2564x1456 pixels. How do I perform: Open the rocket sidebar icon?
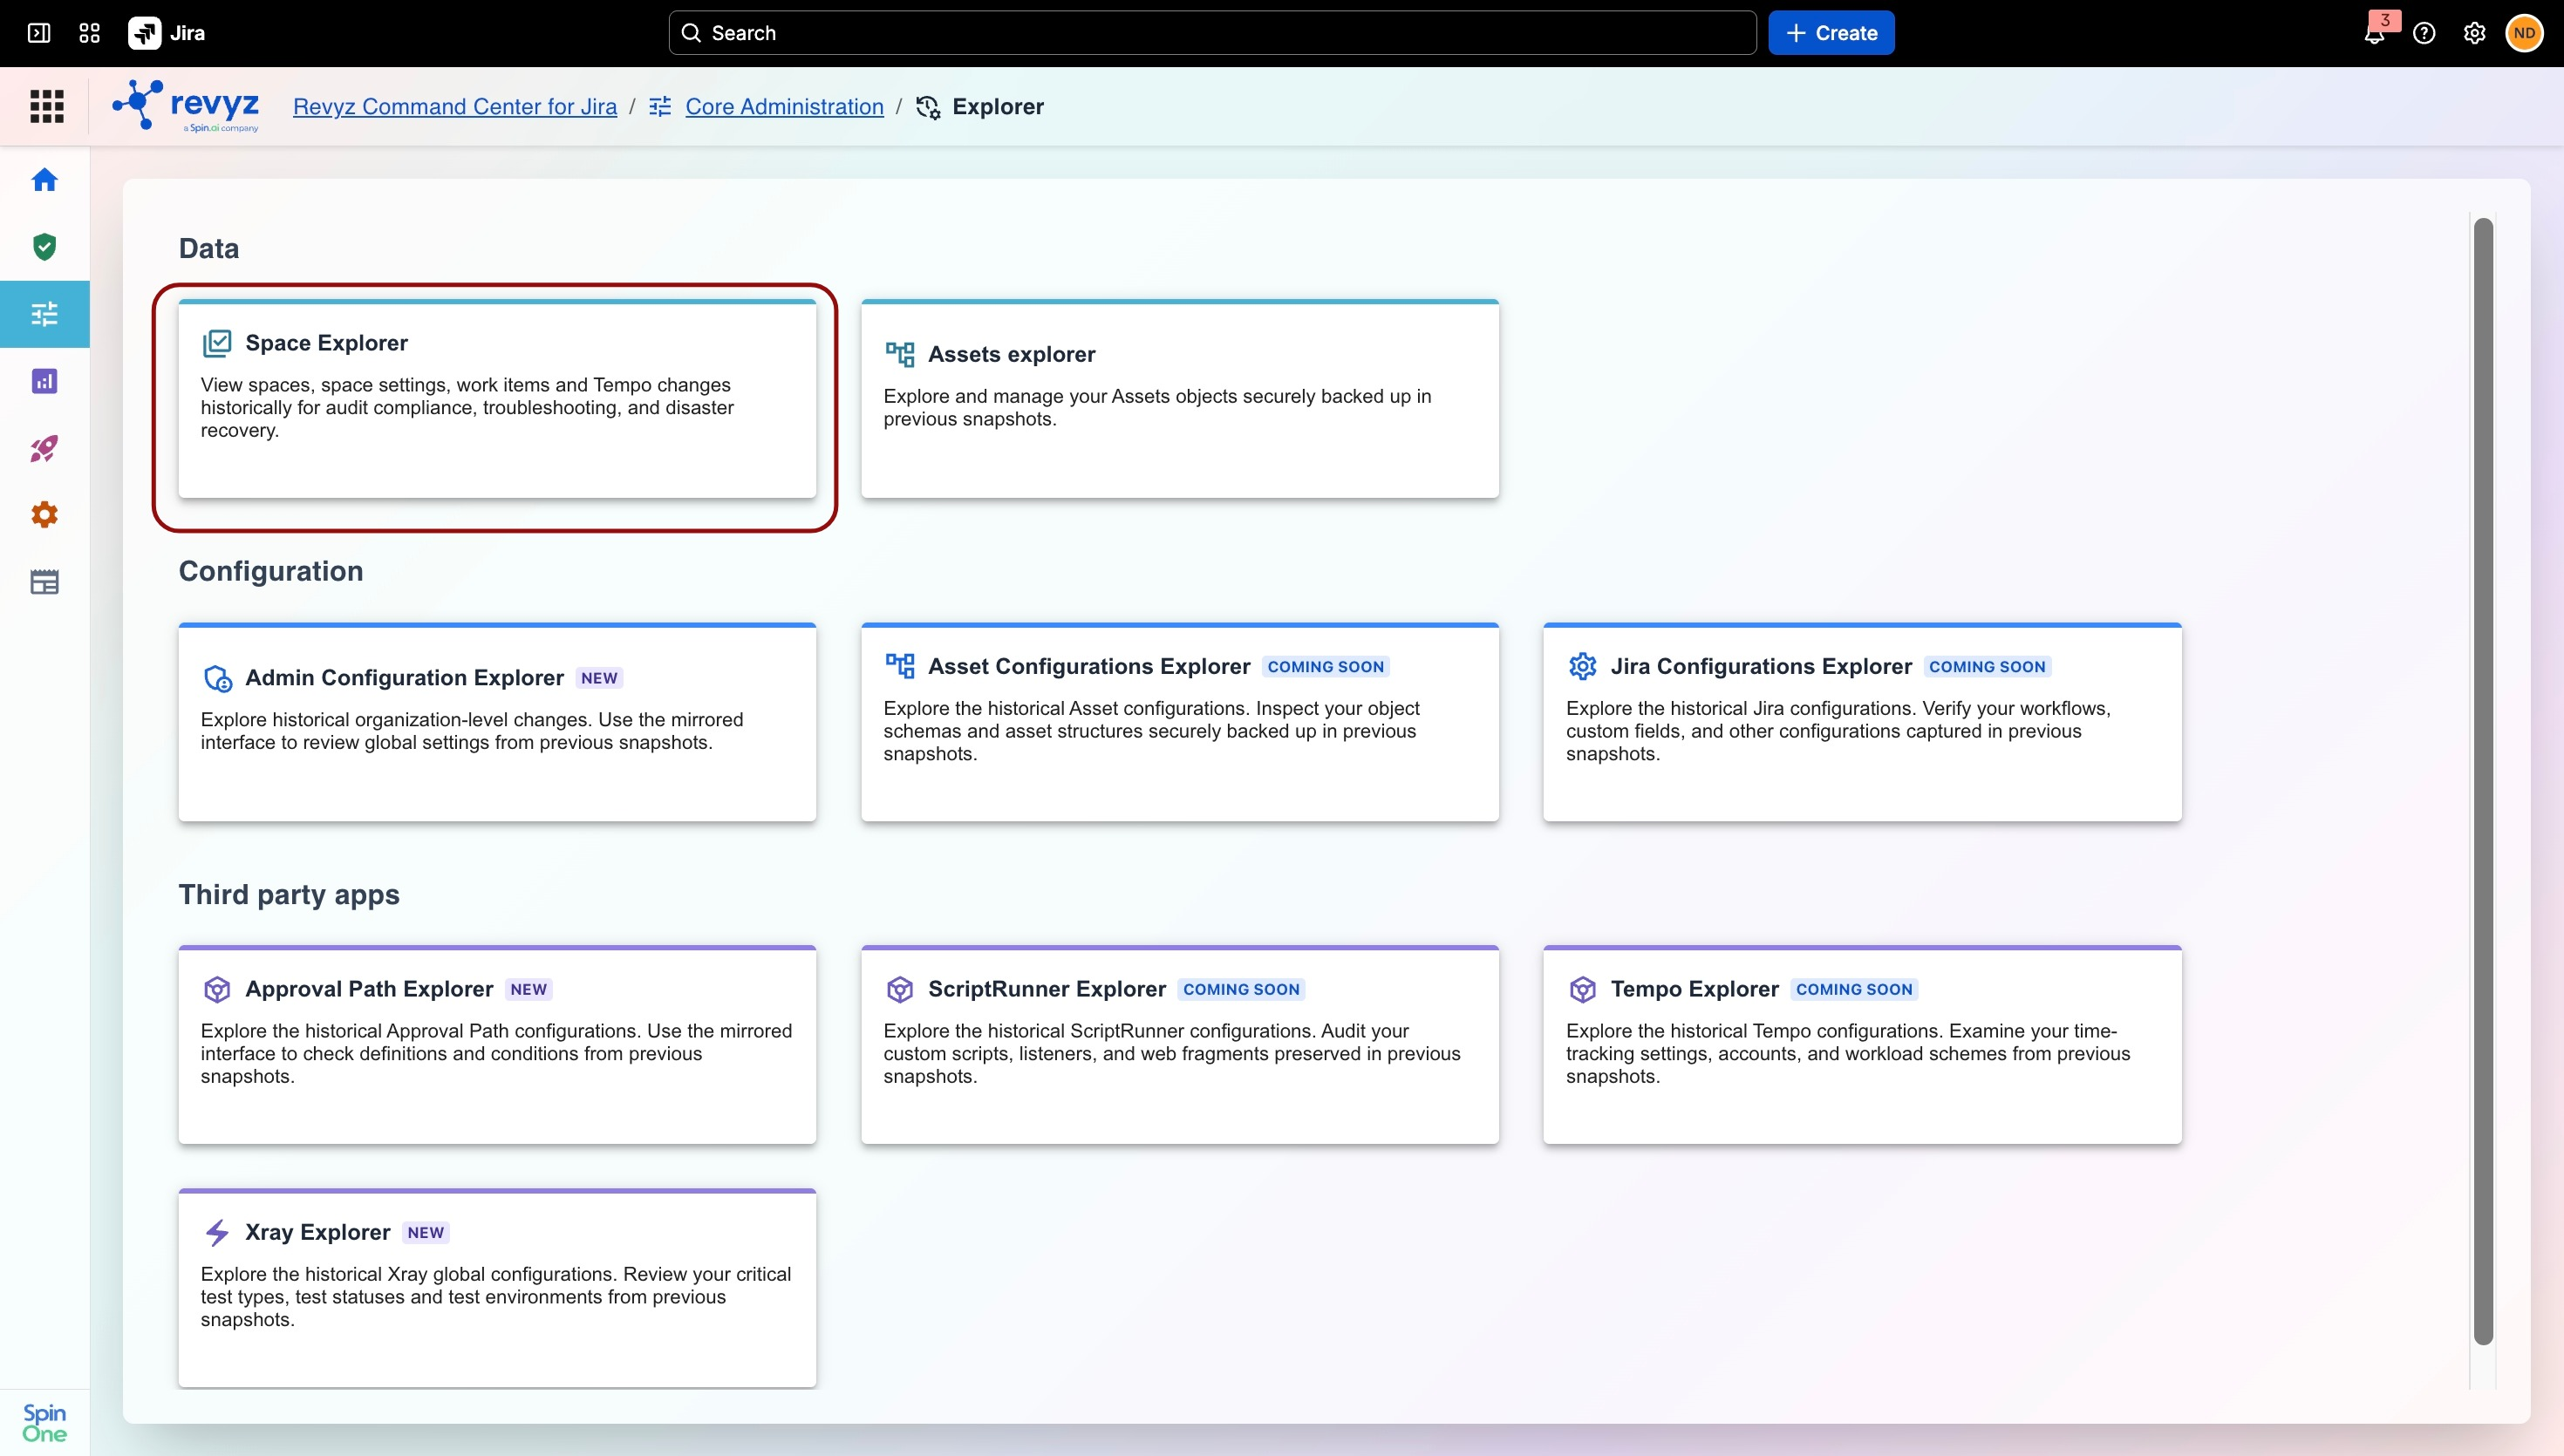click(44, 448)
